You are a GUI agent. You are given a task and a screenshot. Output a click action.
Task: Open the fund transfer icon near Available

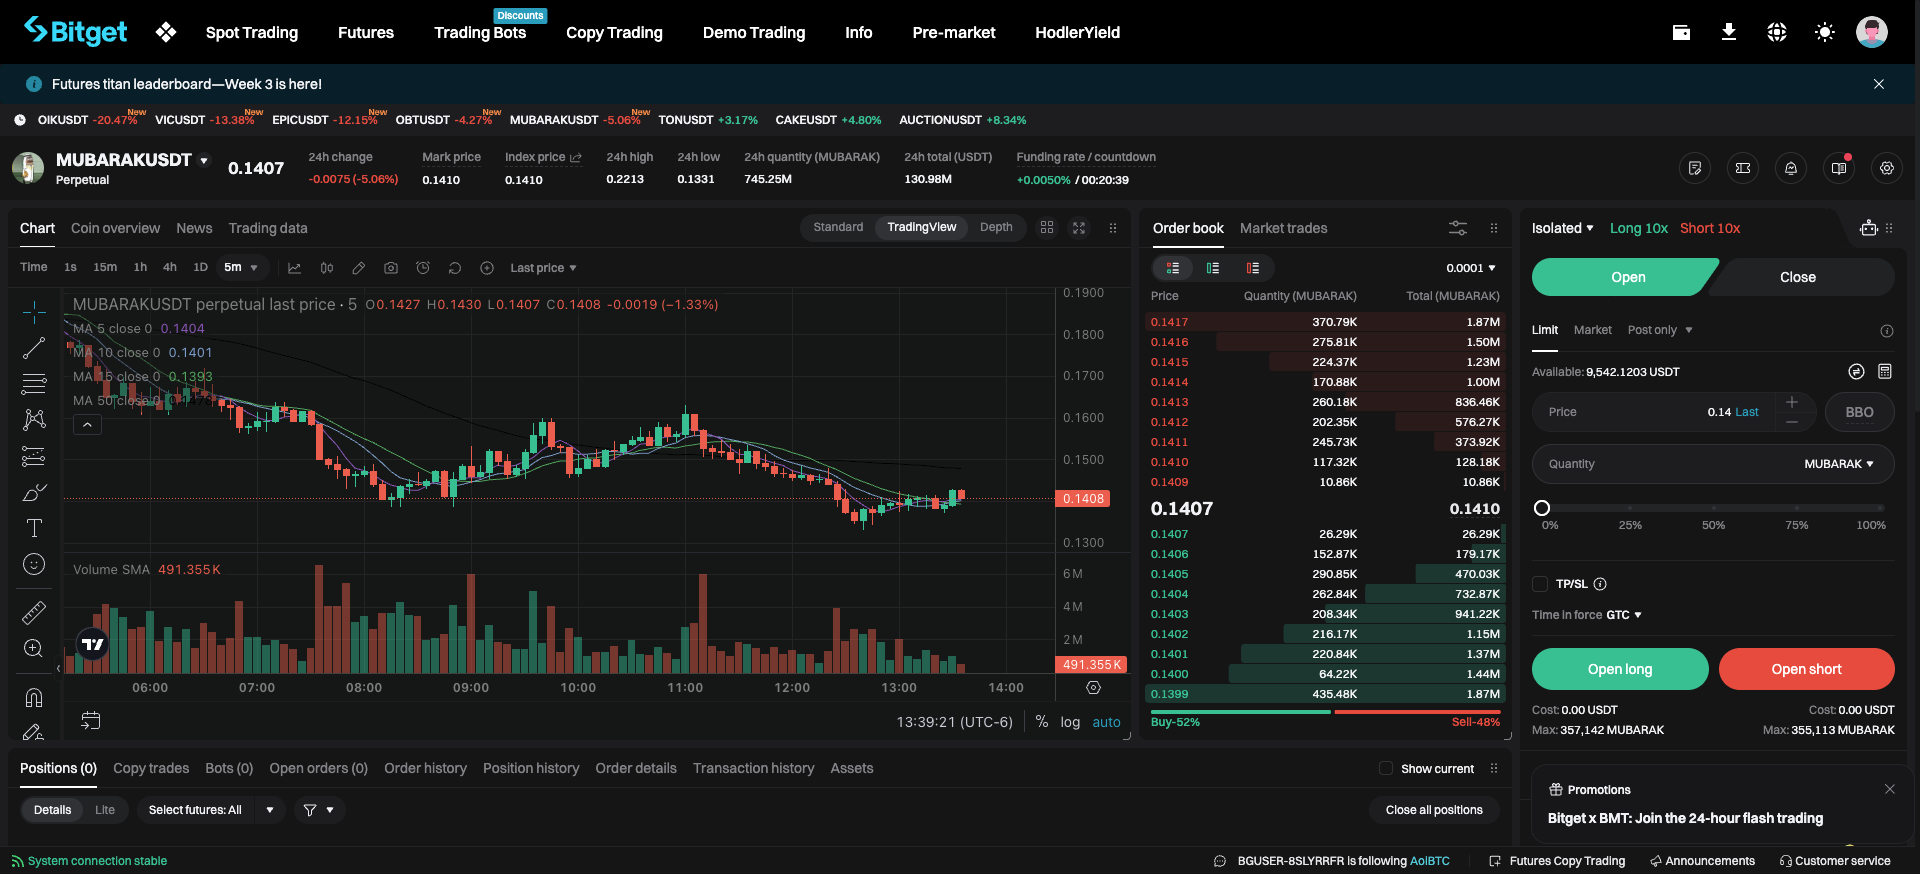coord(1856,372)
